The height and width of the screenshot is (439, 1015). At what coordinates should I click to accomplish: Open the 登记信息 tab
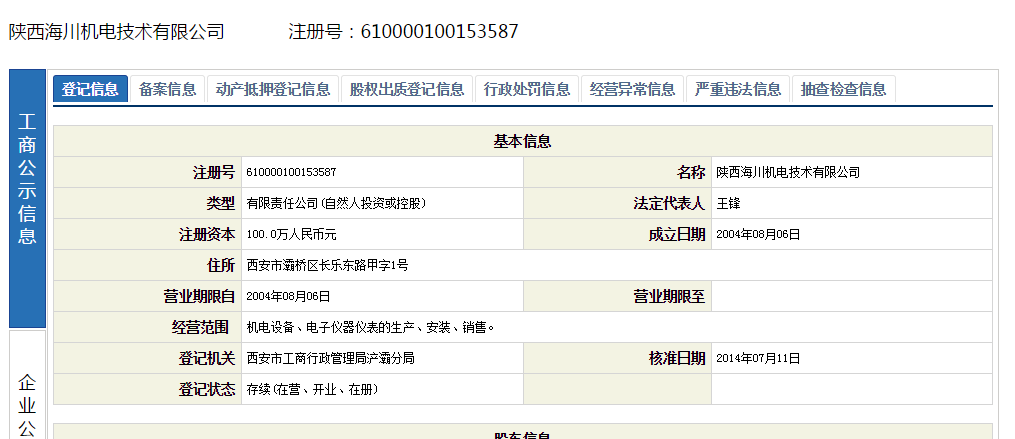click(90, 89)
